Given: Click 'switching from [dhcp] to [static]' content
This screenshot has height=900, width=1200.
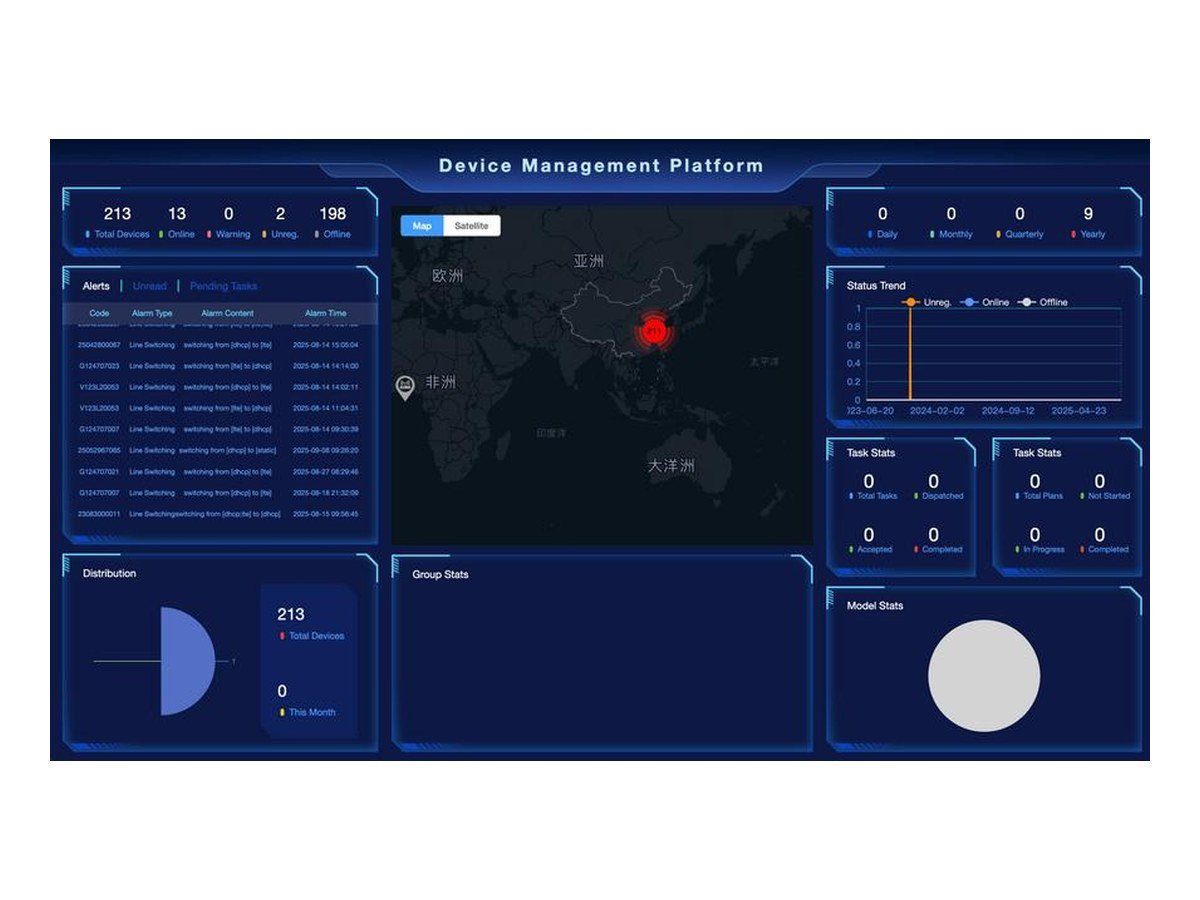Looking at the screenshot, I should 227,451.
